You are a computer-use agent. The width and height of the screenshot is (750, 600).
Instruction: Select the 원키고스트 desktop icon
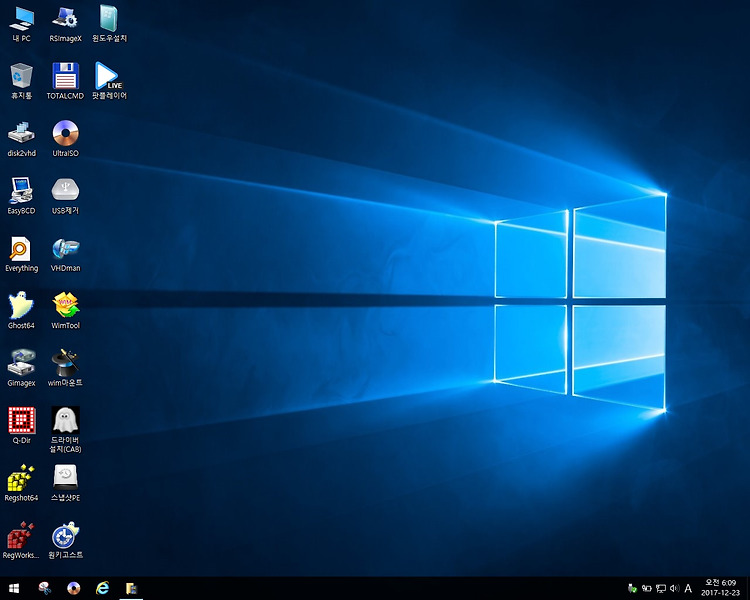point(66,541)
